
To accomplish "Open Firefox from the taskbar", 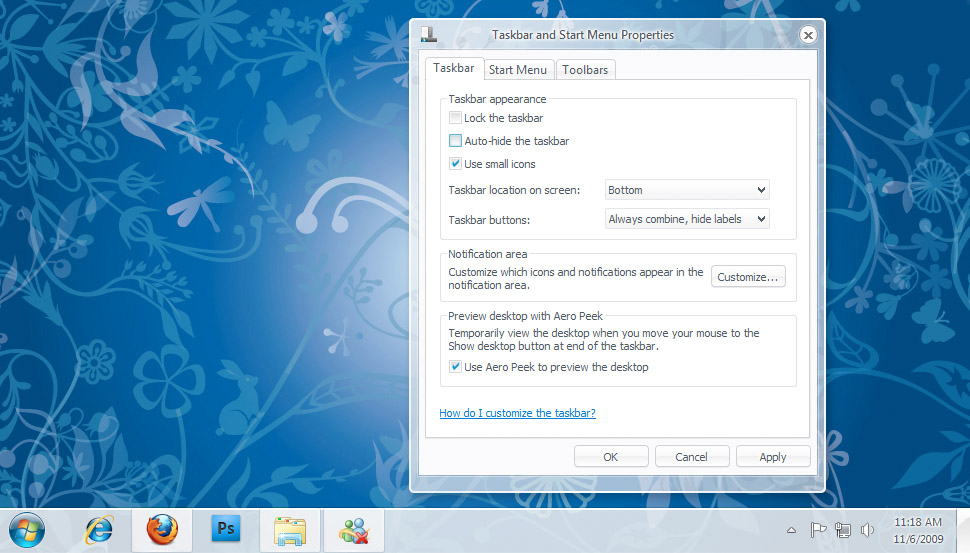I will click(162, 530).
